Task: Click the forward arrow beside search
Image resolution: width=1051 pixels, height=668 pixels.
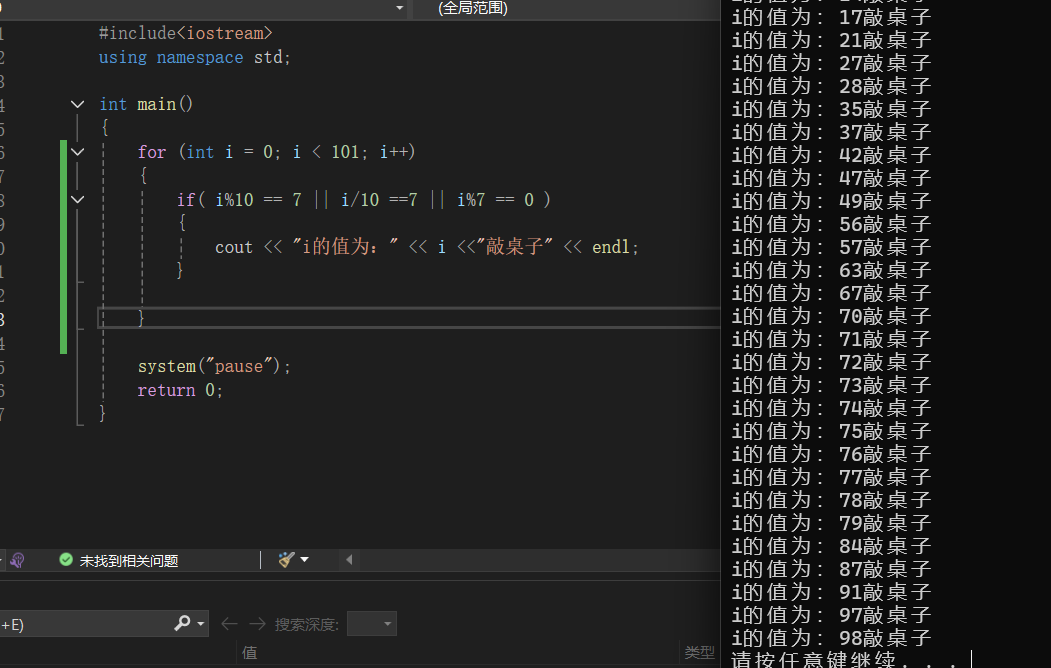Action: (x=257, y=624)
